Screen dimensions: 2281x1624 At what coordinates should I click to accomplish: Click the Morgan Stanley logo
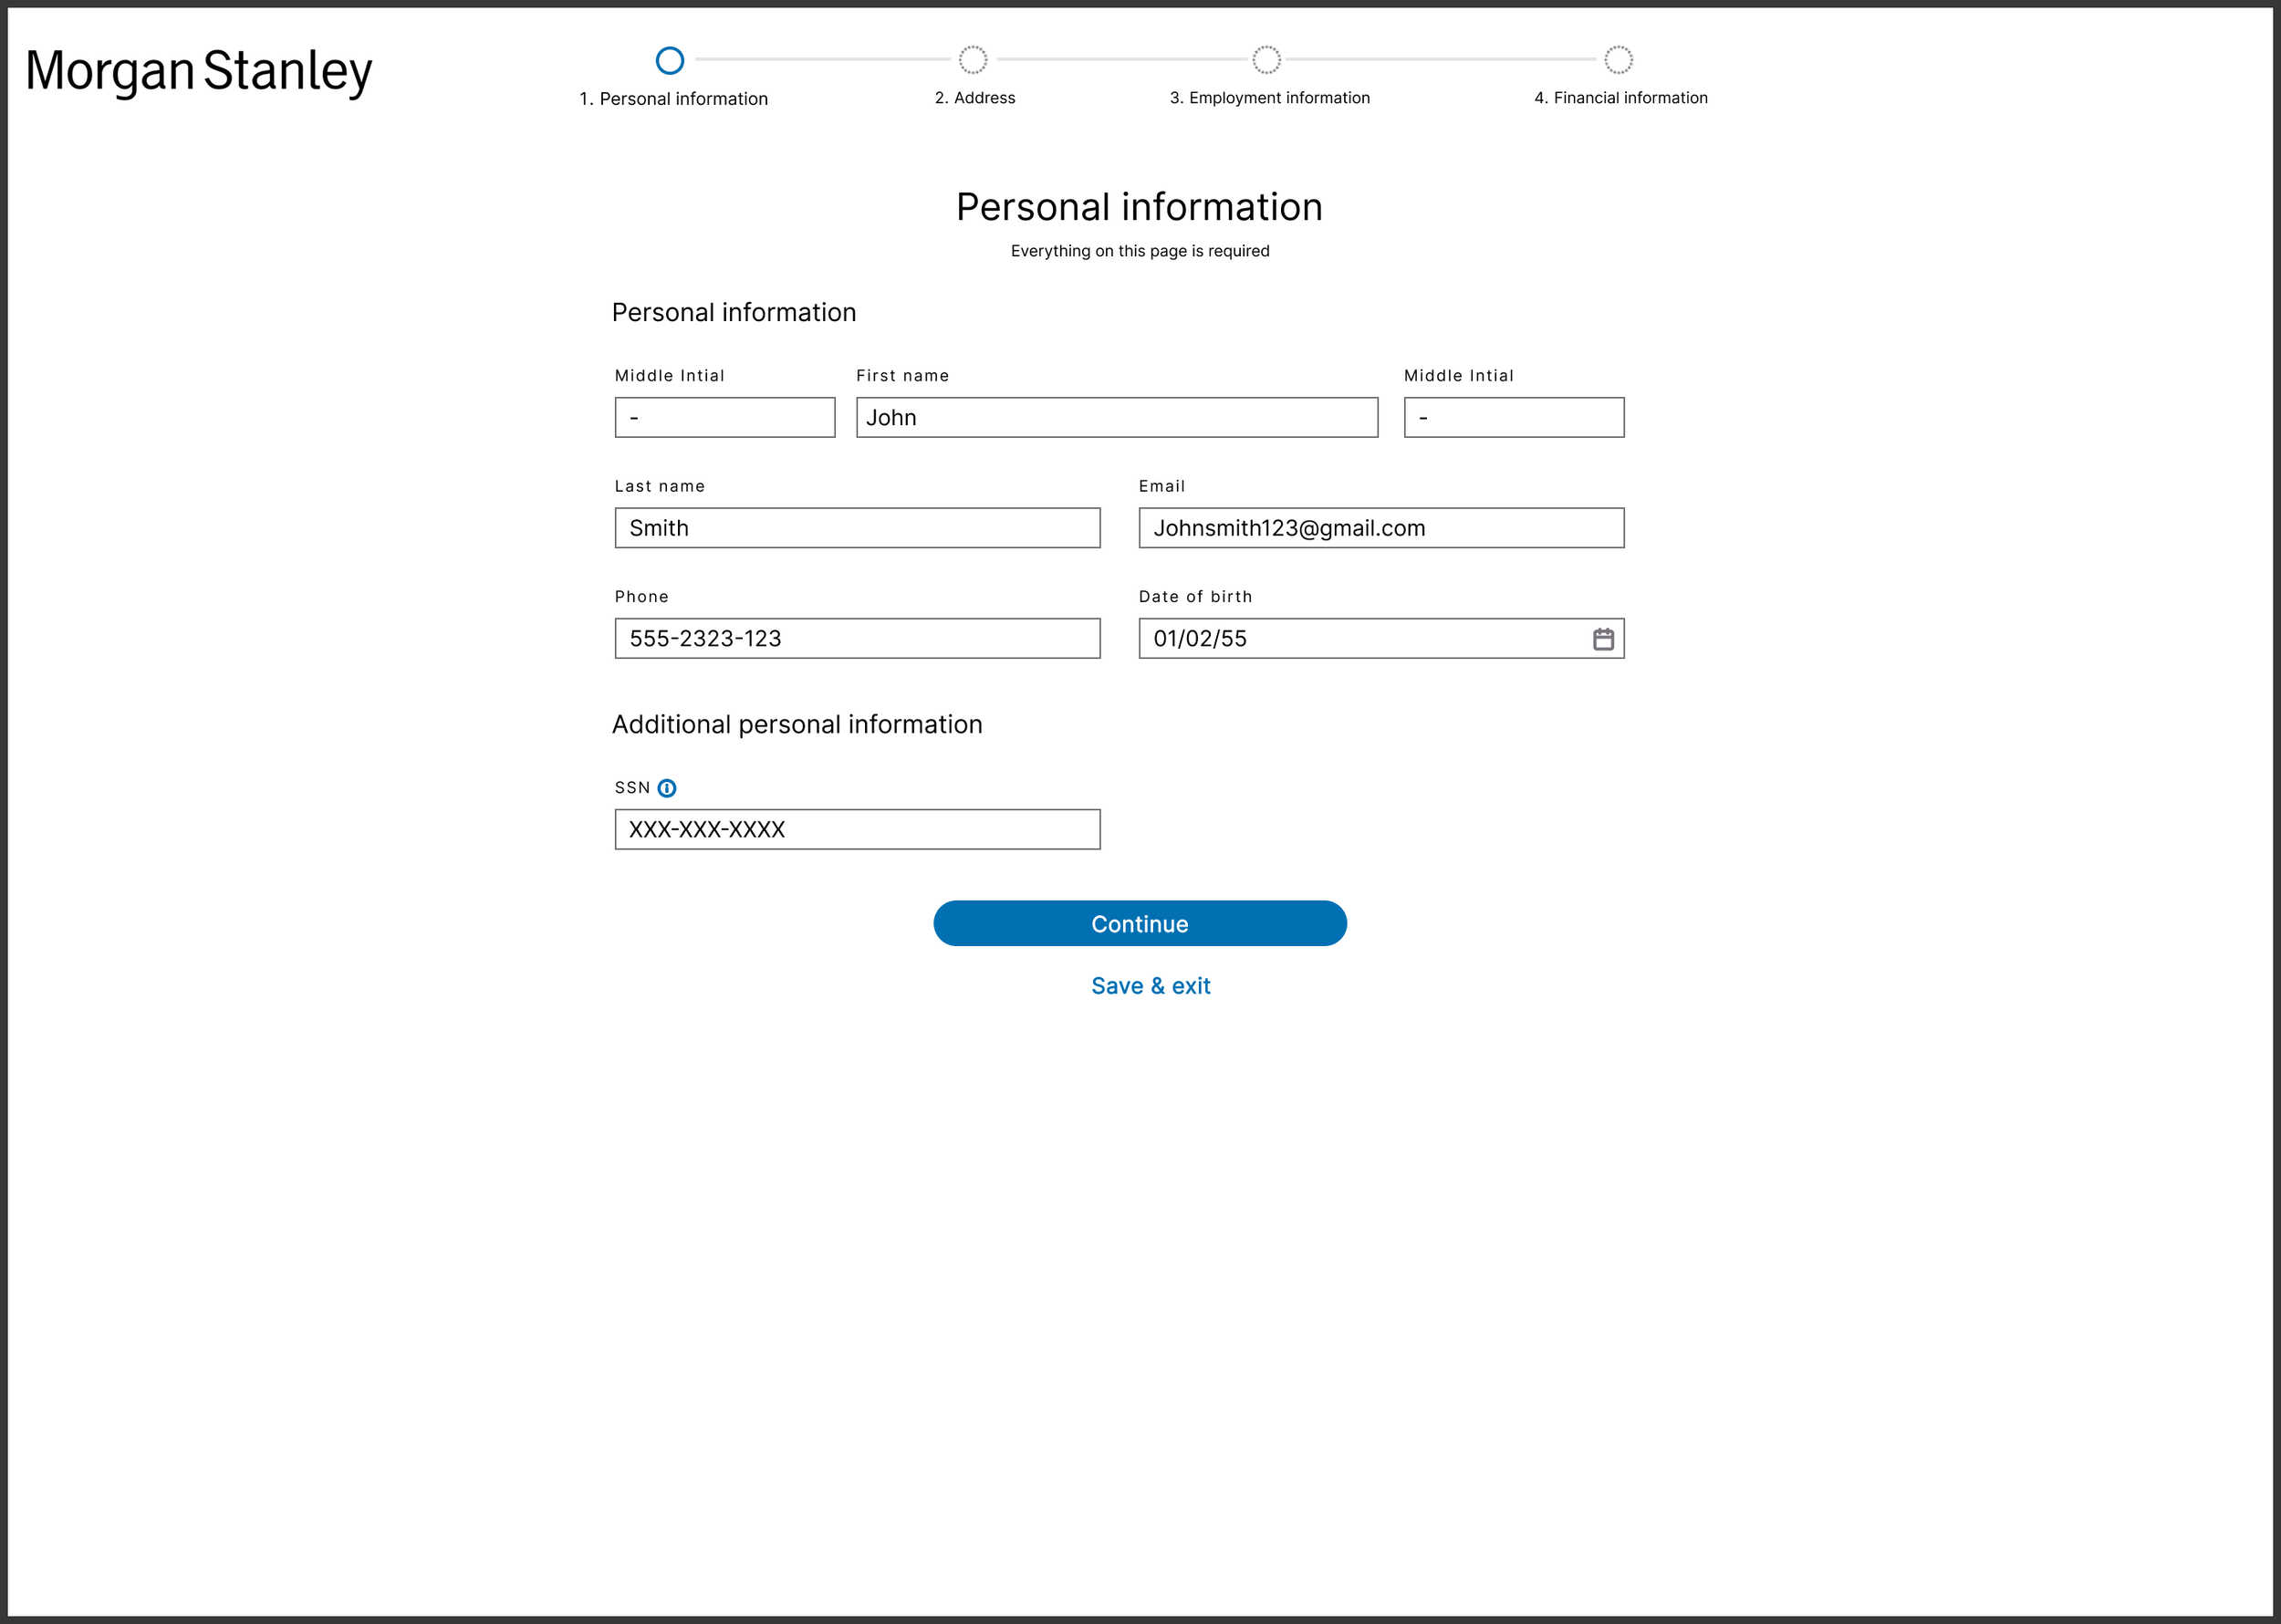(x=198, y=71)
